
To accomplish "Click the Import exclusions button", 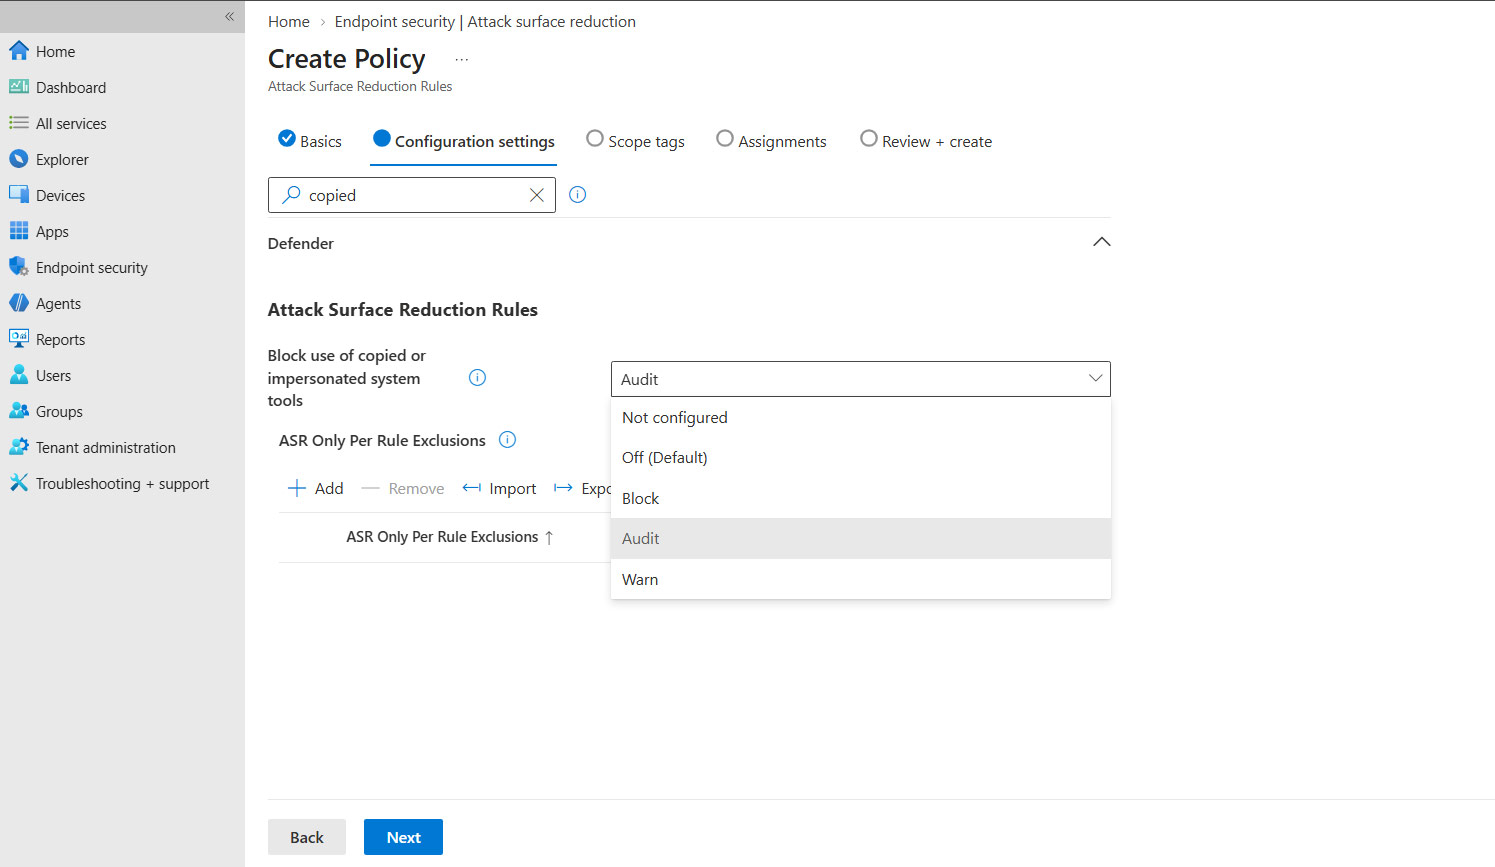I will pos(499,488).
